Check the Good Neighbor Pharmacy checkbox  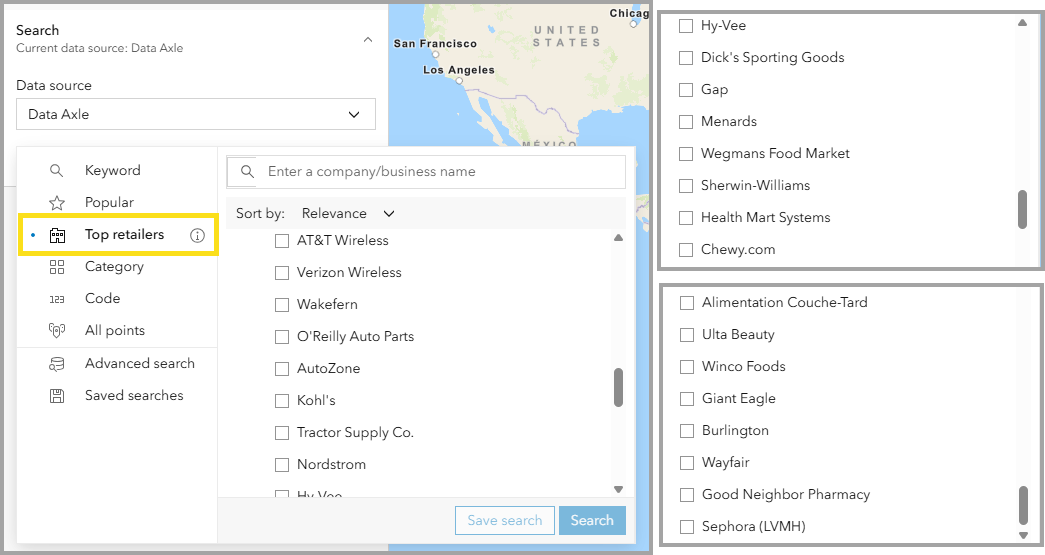click(686, 495)
